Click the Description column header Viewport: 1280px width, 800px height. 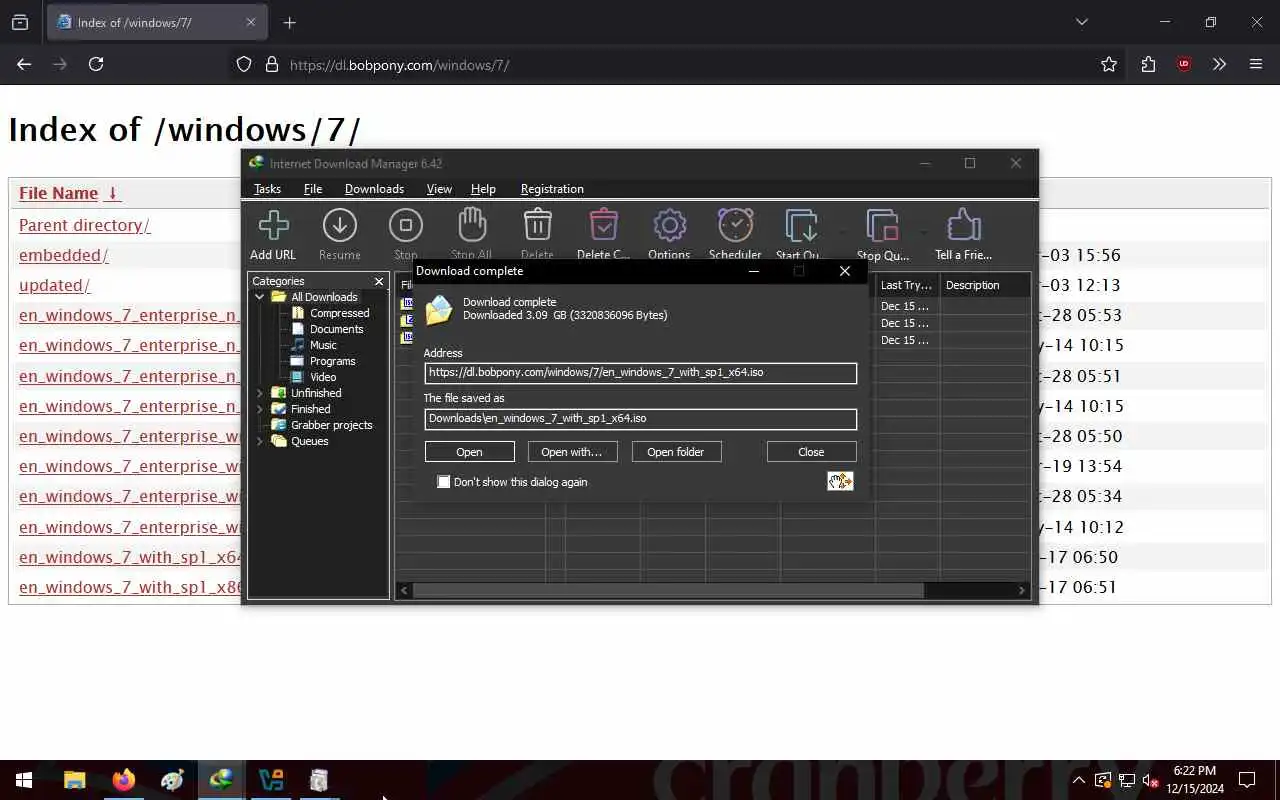pyautogui.click(x=985, y=285)
